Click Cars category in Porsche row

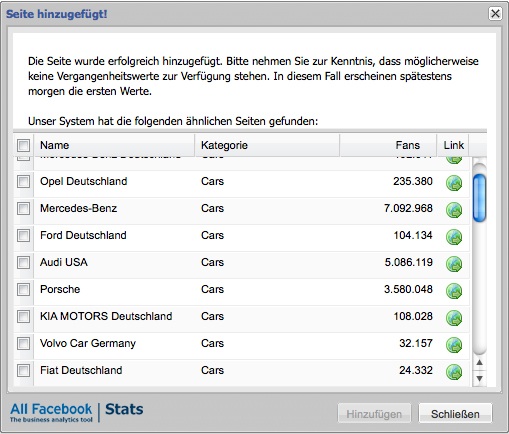pos(212,289)
